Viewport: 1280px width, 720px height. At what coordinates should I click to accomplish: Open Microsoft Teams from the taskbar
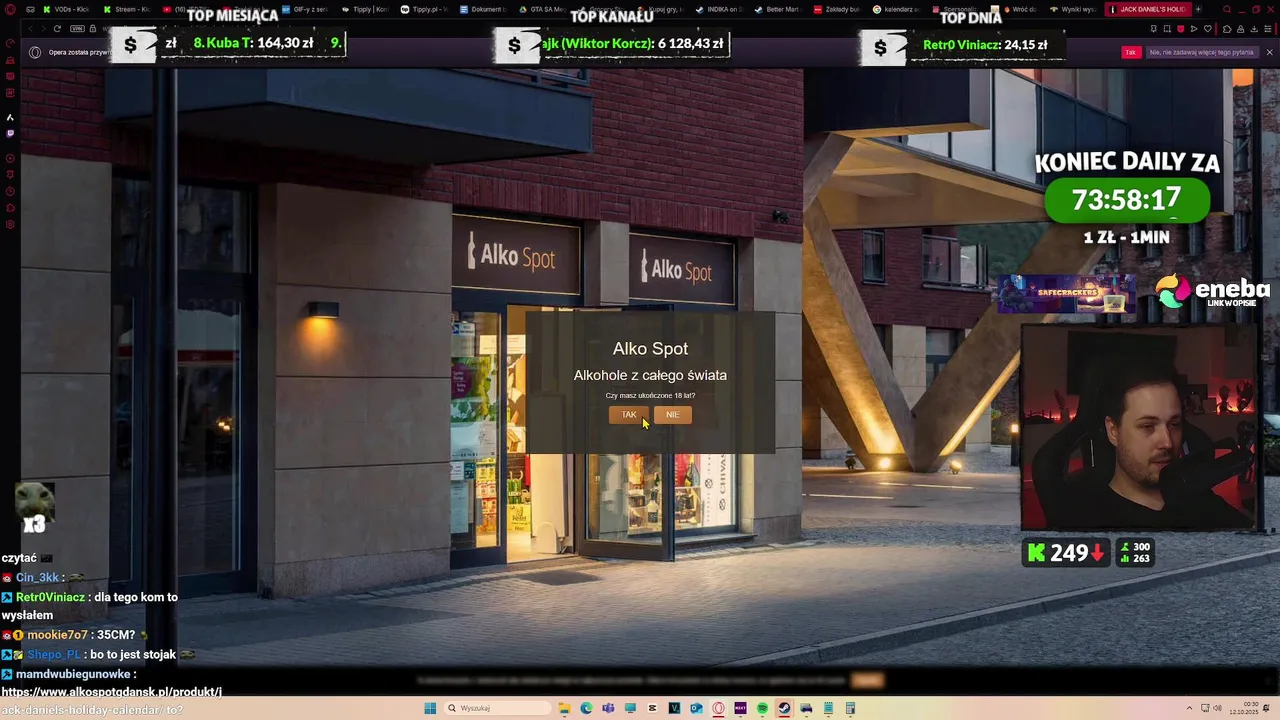pos(609,708)
